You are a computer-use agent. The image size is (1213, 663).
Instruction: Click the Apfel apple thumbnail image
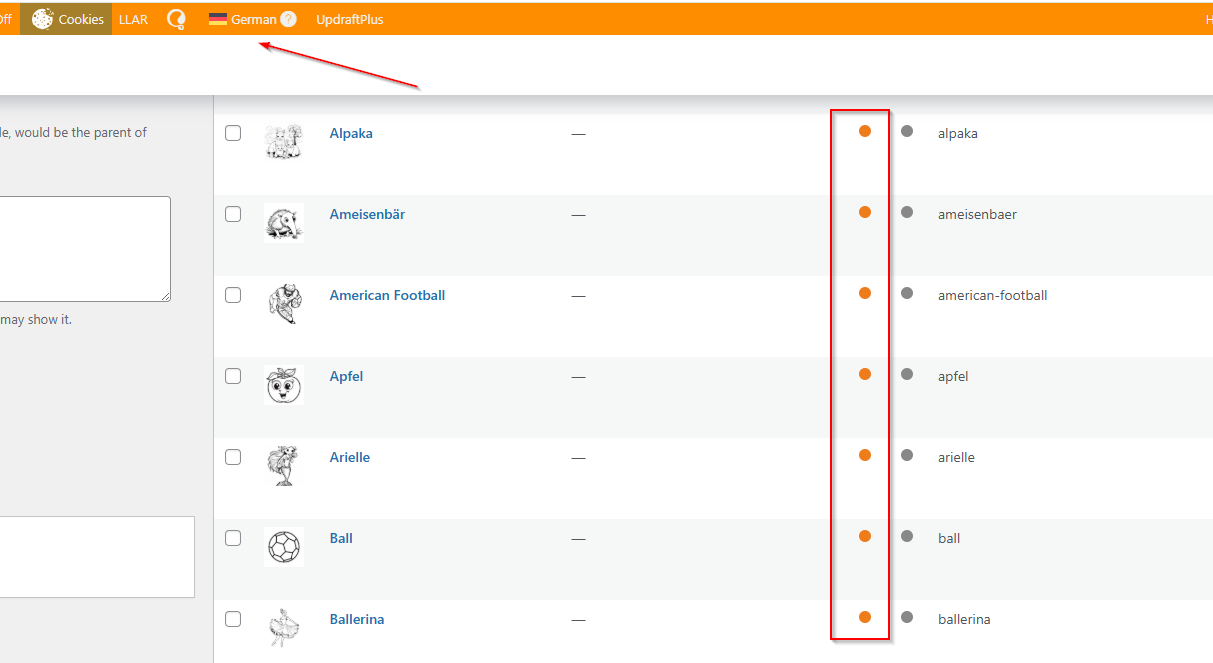coord(283,385)
